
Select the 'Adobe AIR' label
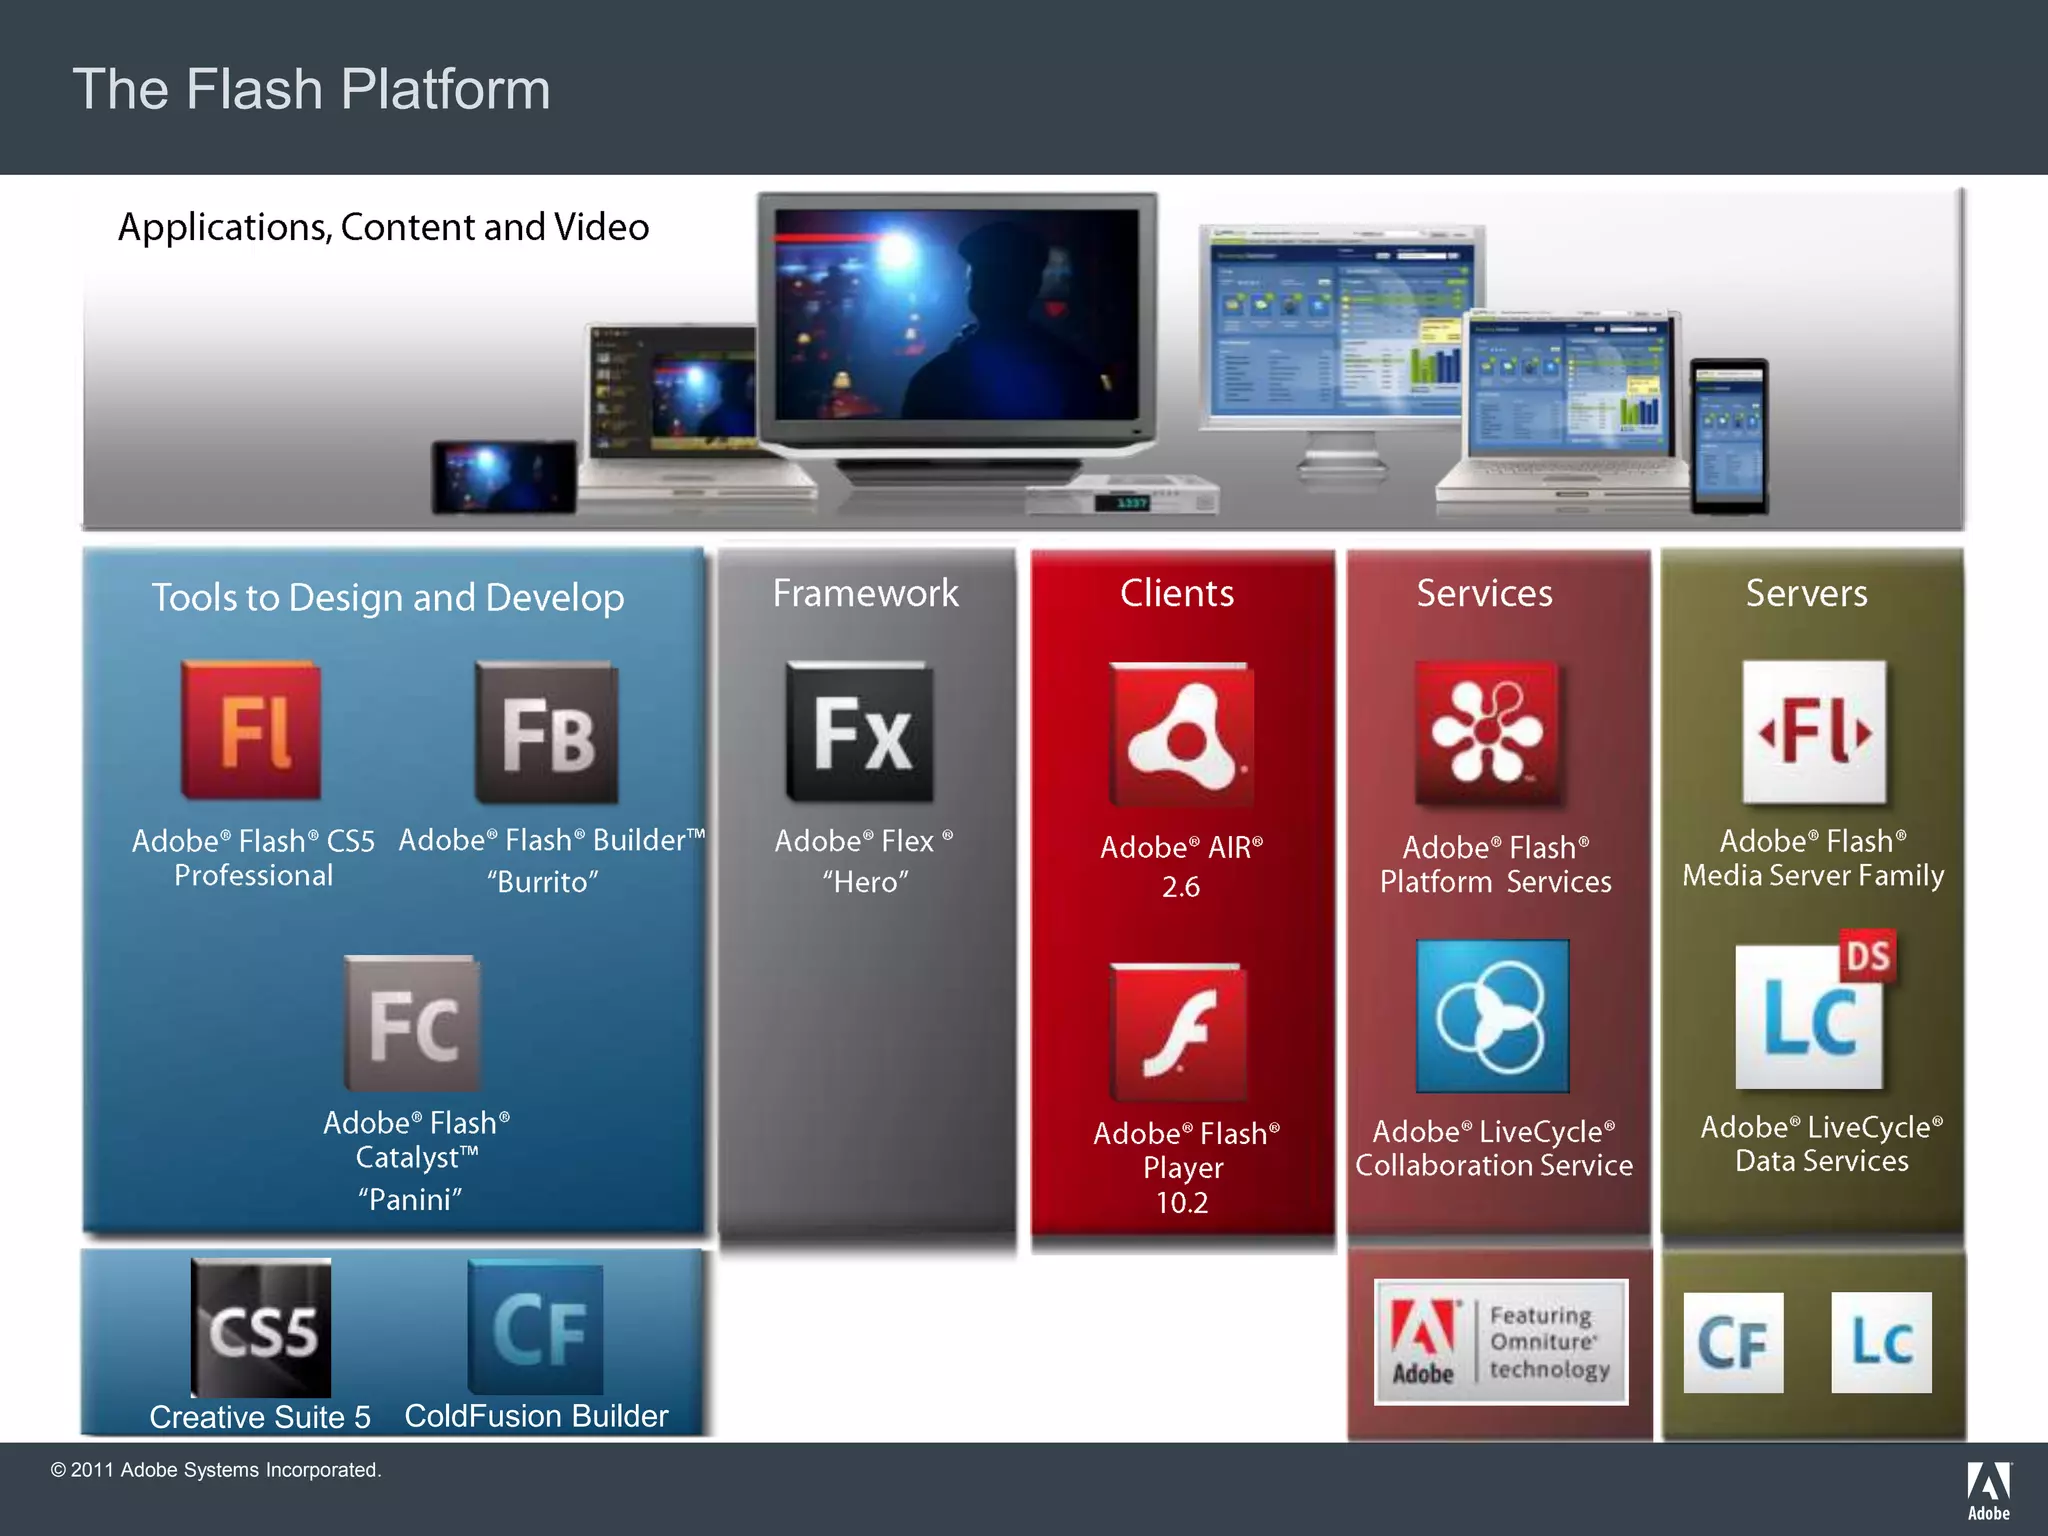point(1181,847)
